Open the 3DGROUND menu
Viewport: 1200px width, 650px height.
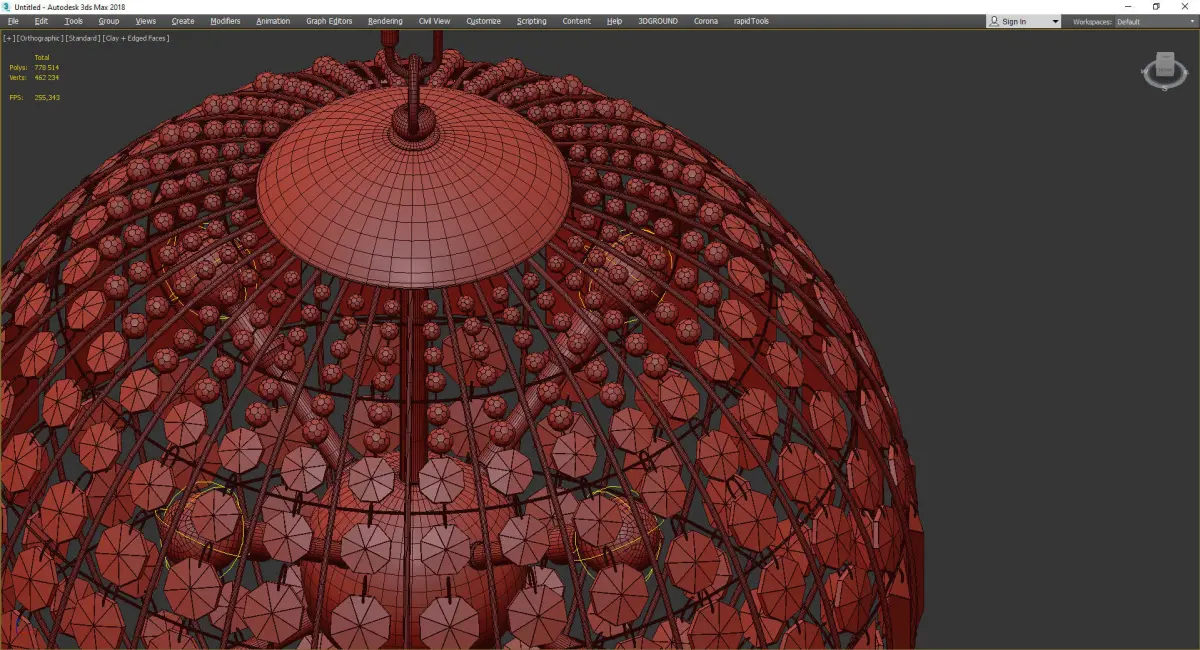point(656,21)
